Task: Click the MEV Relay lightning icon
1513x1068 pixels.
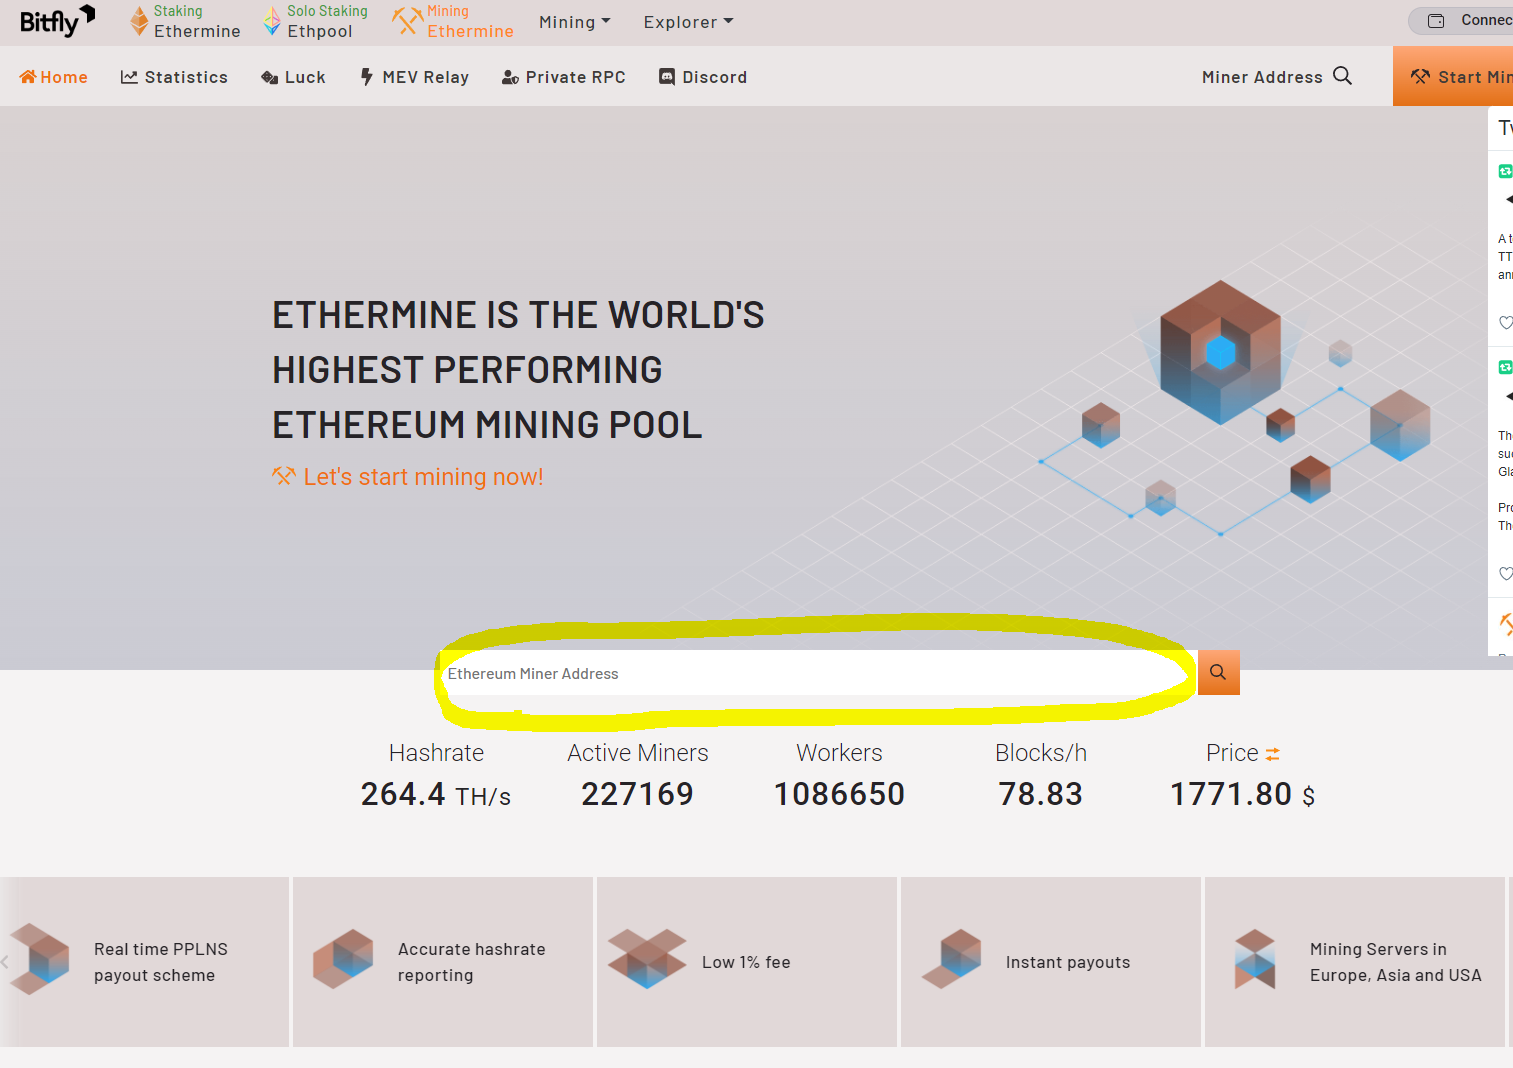Action: (367, 76)
